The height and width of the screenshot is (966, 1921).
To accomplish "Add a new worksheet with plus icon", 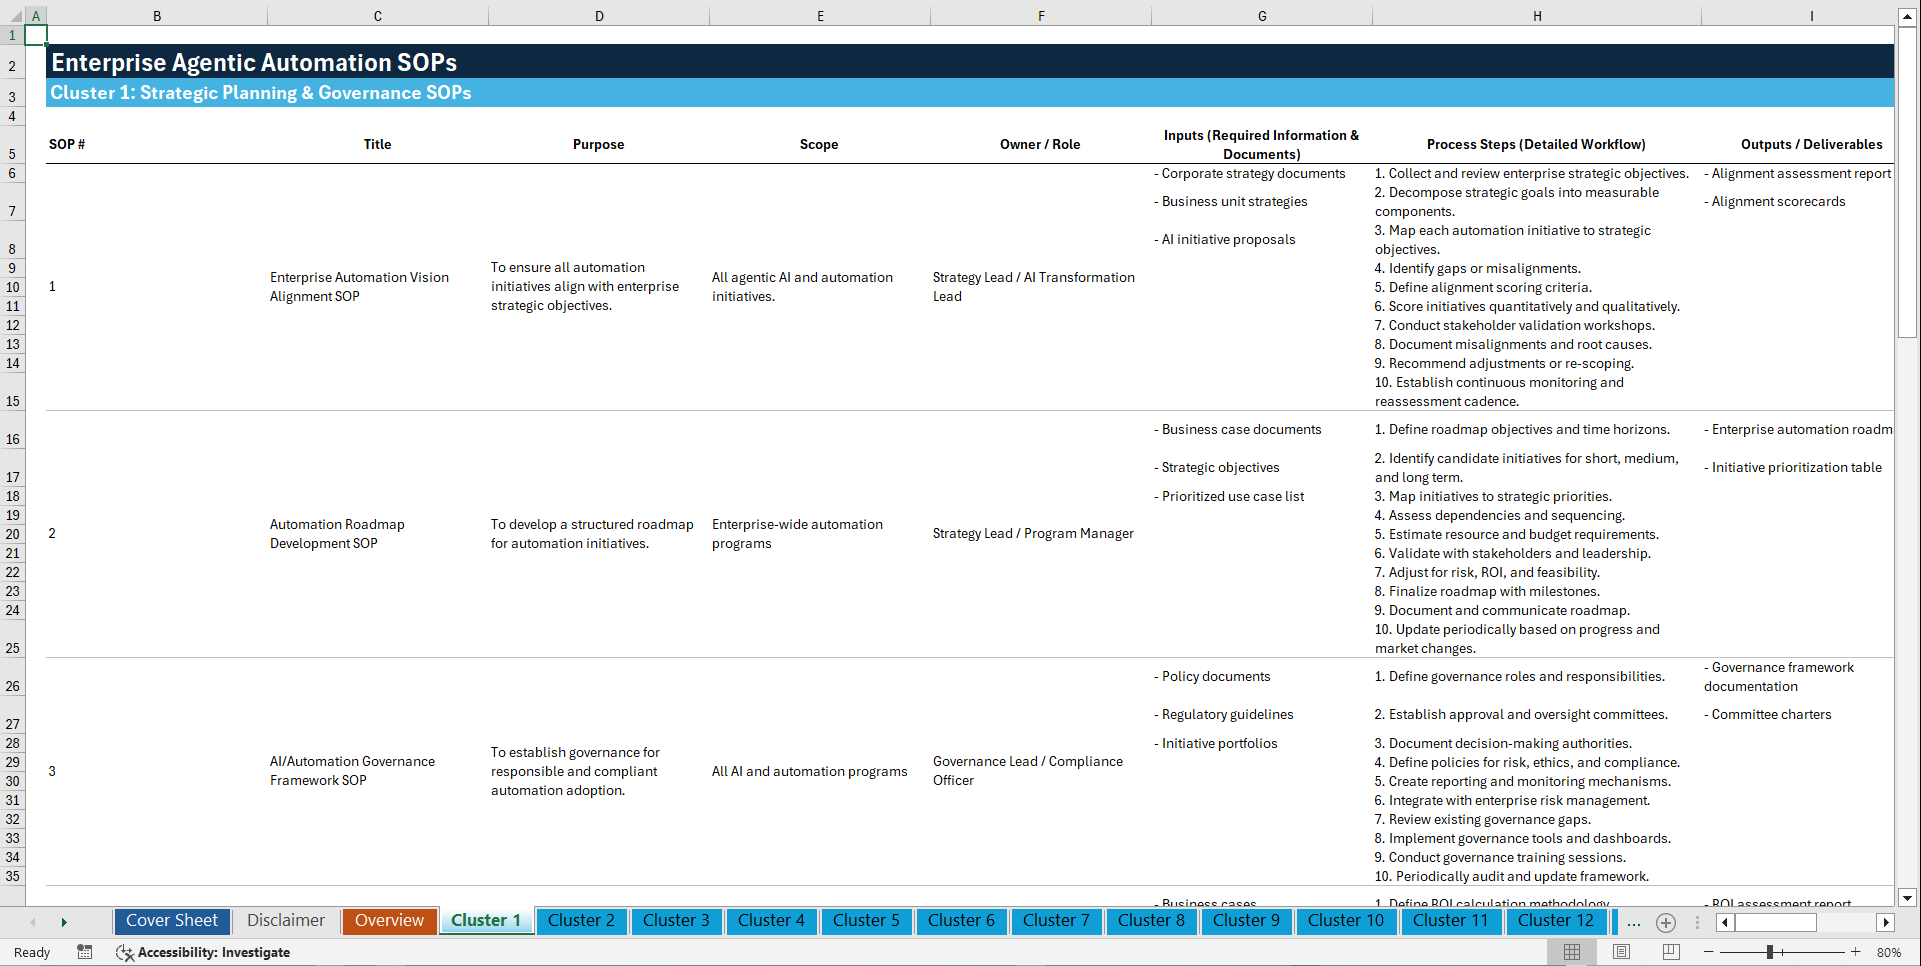I will click(x=1666, y=923).
